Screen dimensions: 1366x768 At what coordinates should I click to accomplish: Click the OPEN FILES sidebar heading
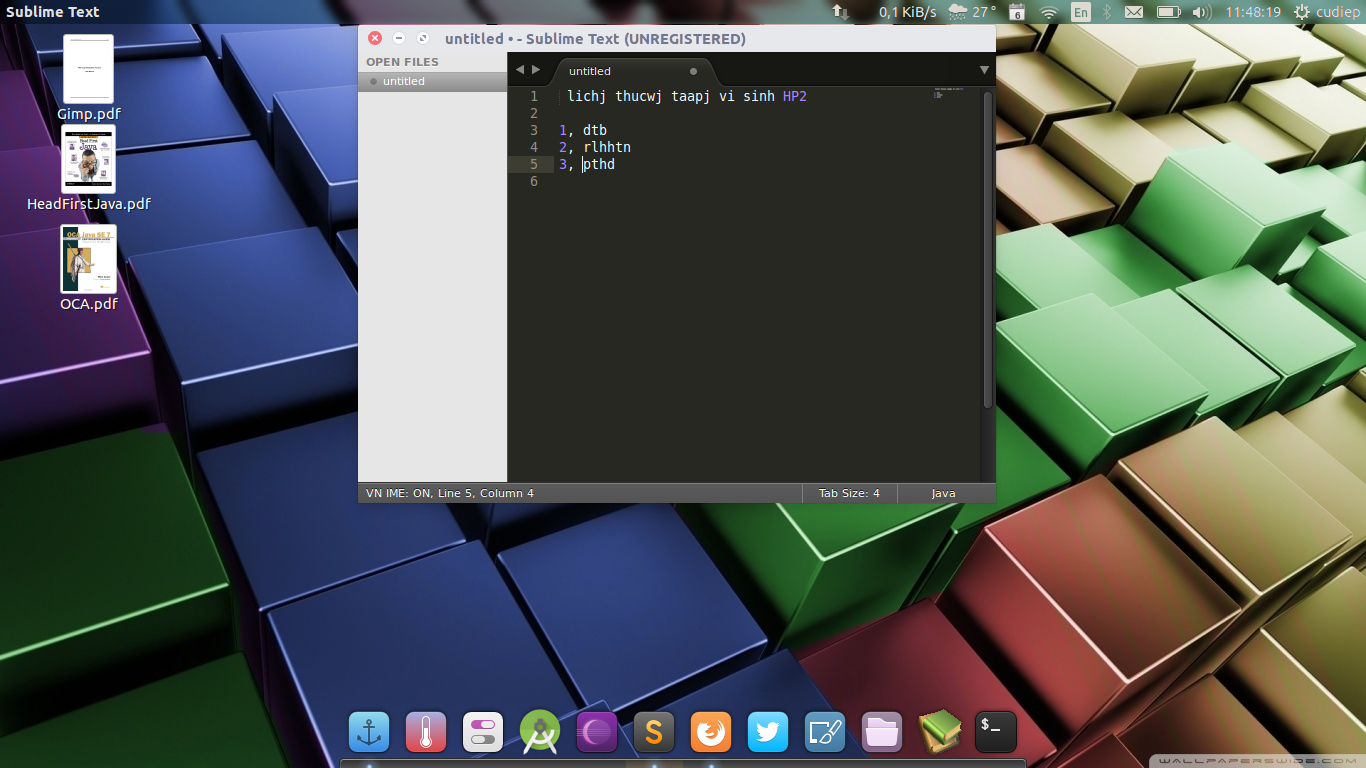coord(402,62)
